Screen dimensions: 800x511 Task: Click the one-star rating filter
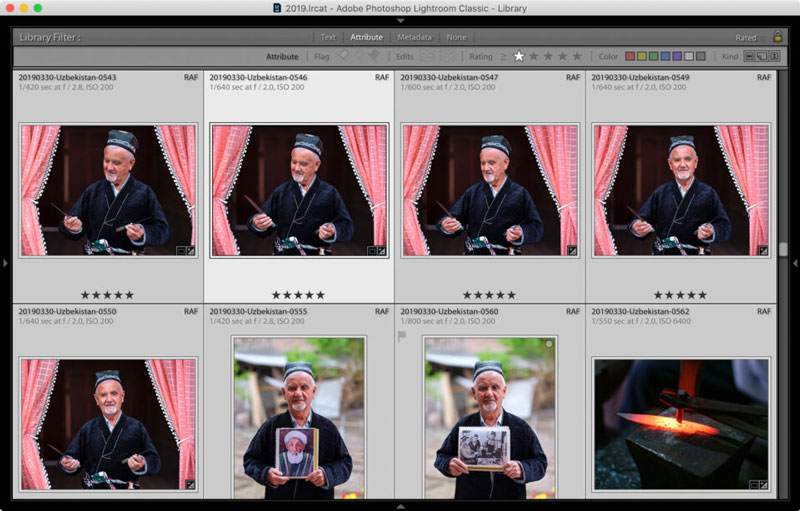pyautogui.click(x=519, y=57)
